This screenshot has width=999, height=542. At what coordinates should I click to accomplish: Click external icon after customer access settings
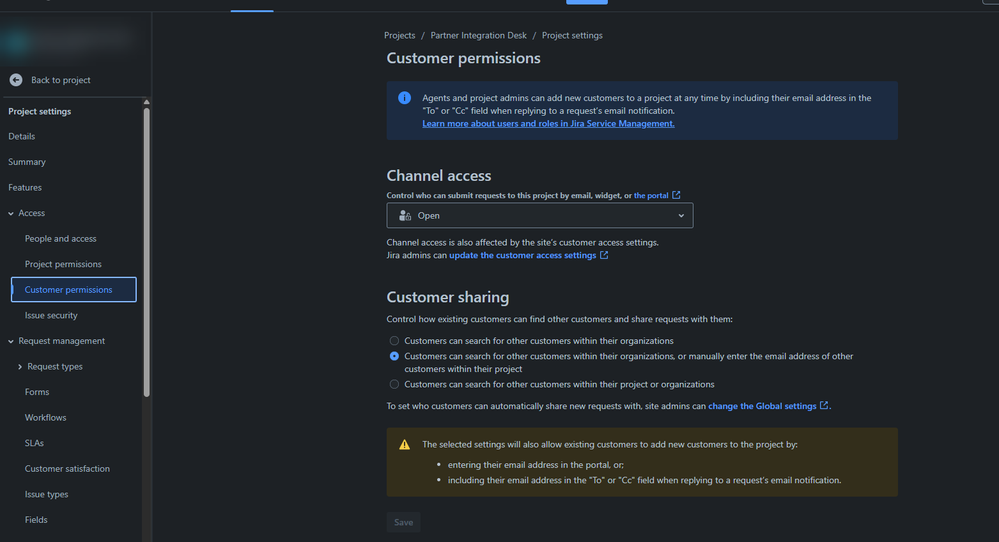click(x=604, y=255)
